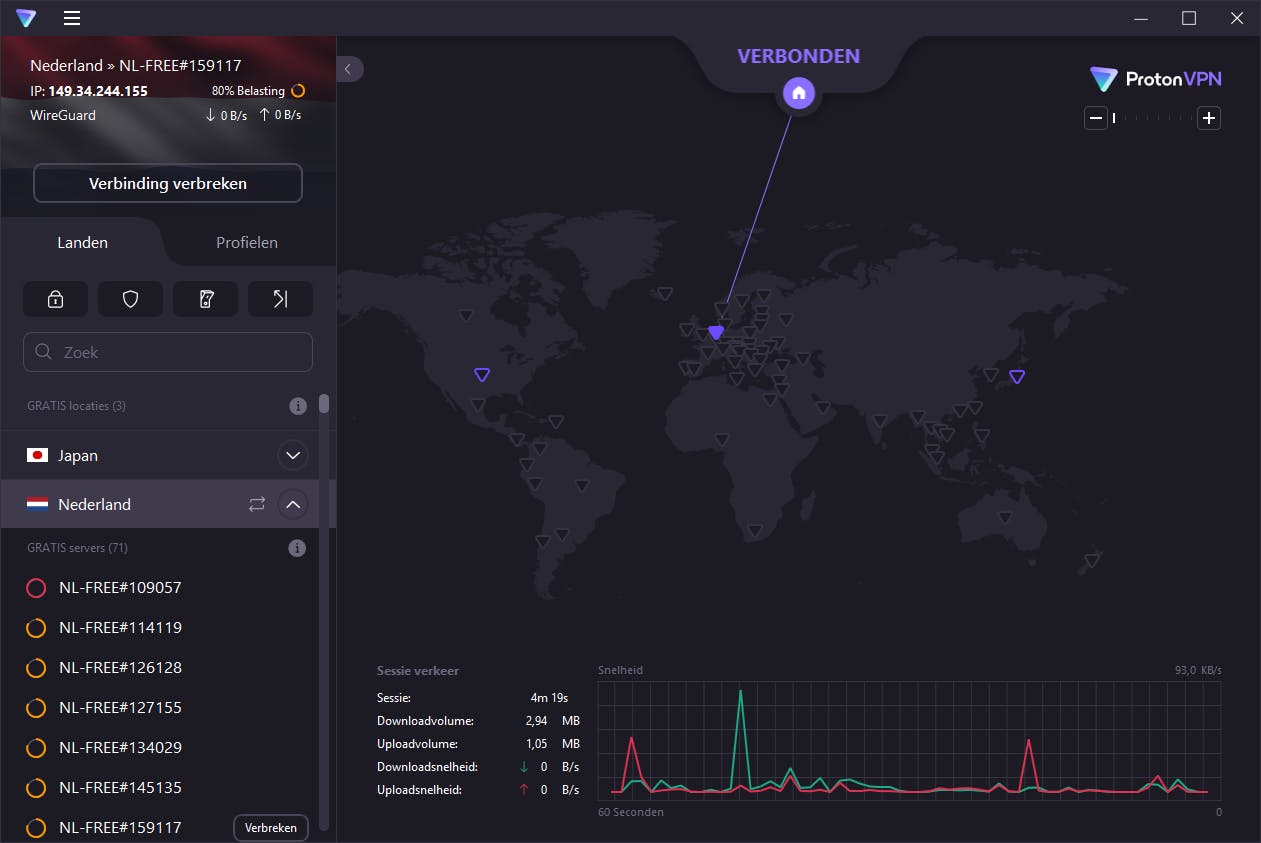Click the connected Netherlands map marker
This screenshot has width=1261, height=843.
point(715,332)
